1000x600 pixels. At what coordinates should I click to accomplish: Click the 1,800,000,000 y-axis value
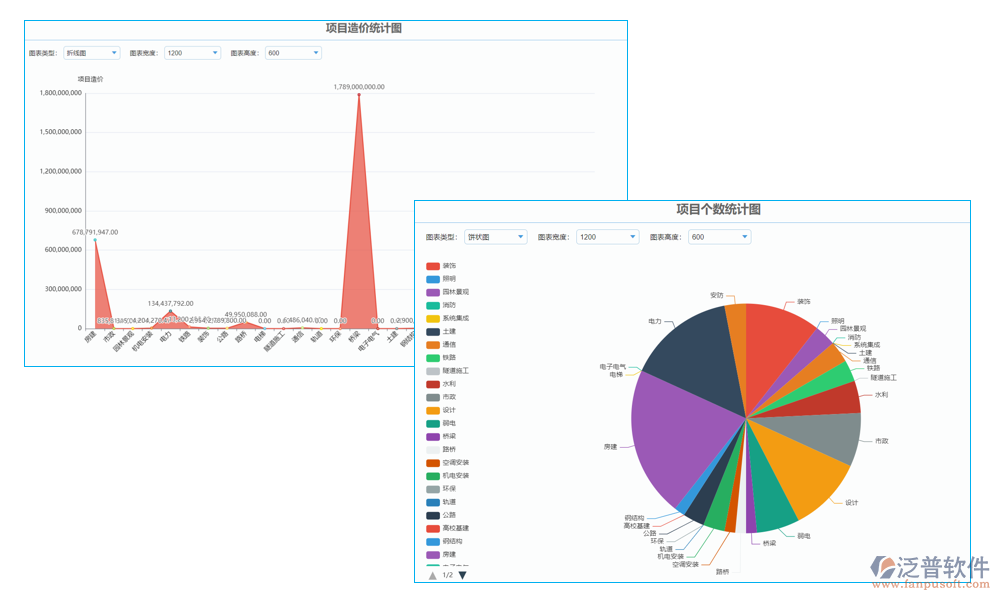[61, 93]
